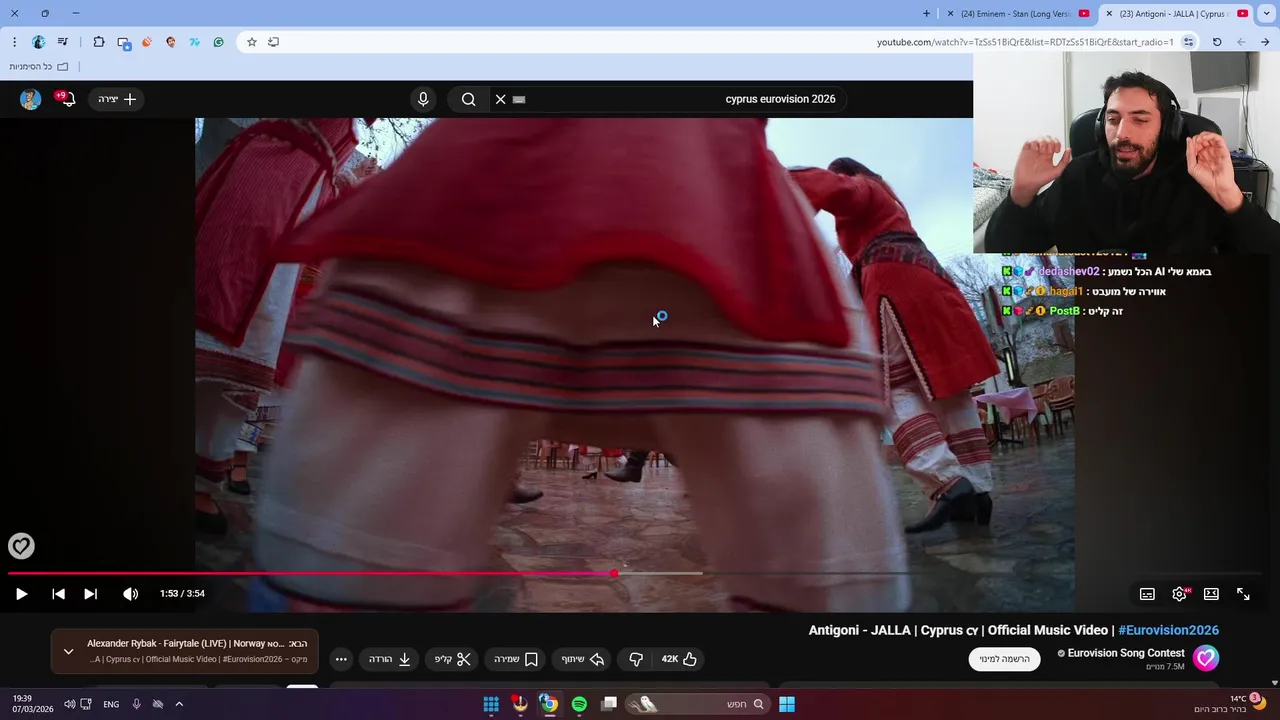Viewport: 1280px width, 720px height.
Task: Toggle subtitles on the video player
Action: click(x=1147, y=594)
